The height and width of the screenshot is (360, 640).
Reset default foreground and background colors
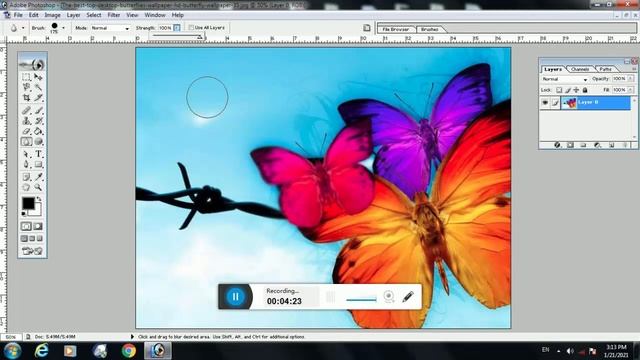click(x=24, y=213)
